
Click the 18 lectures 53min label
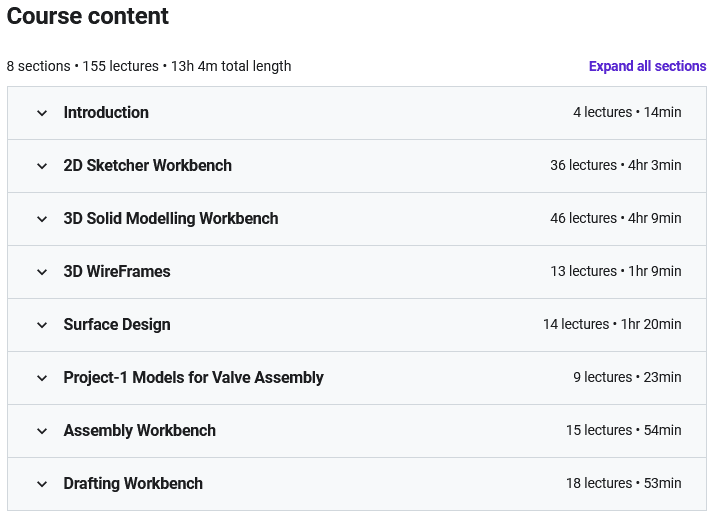point(623,483)
